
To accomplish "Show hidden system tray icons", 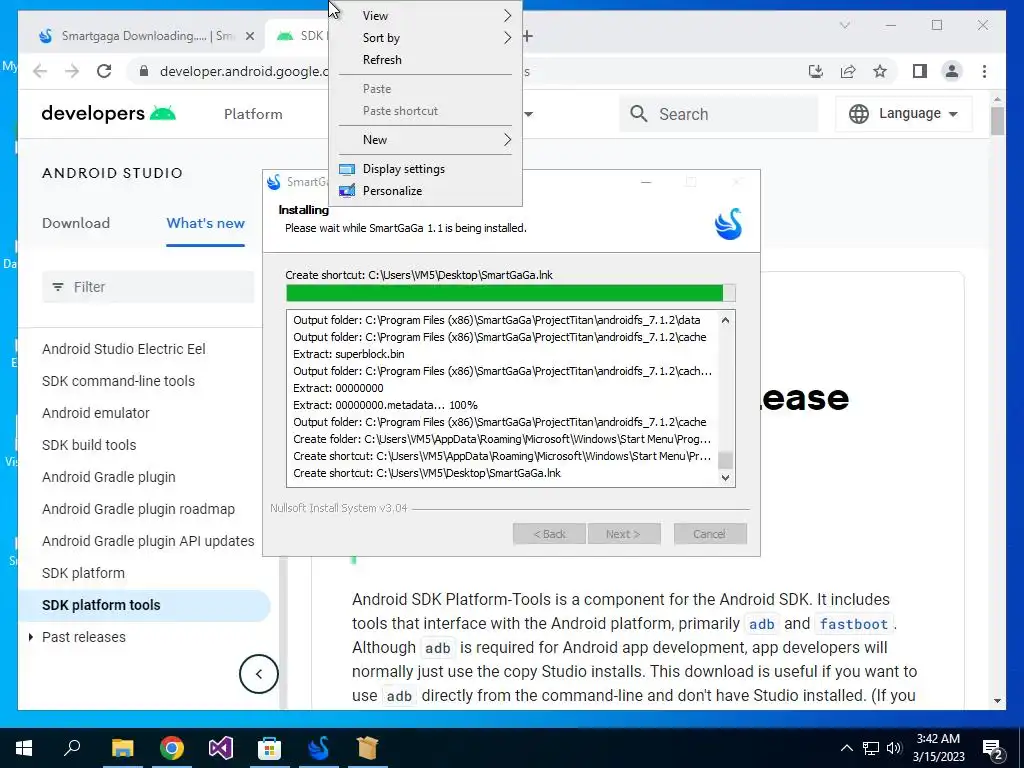I will (846, 748).
